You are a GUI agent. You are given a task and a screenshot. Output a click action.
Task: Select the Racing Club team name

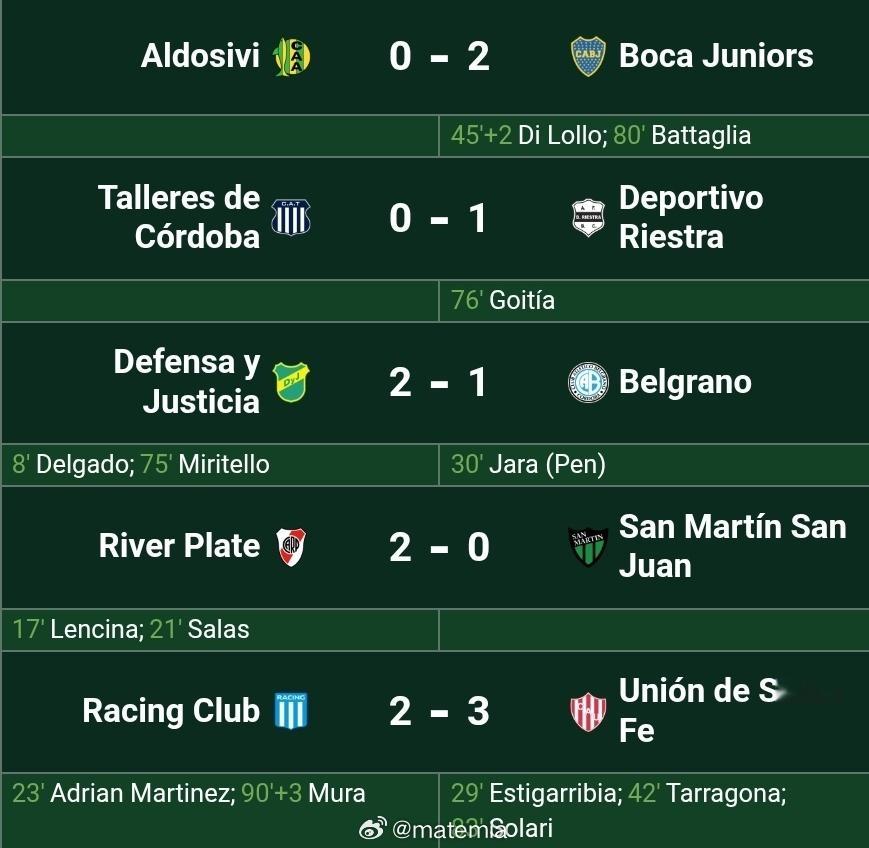tap(171, 711)
